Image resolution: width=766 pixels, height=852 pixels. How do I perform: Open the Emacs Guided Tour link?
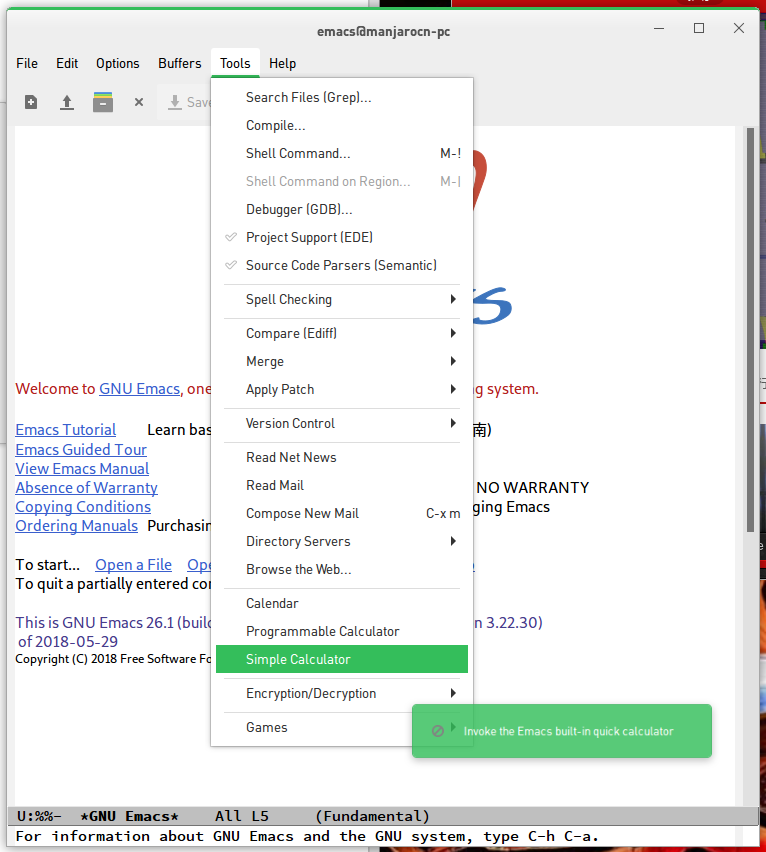[81, 450]
